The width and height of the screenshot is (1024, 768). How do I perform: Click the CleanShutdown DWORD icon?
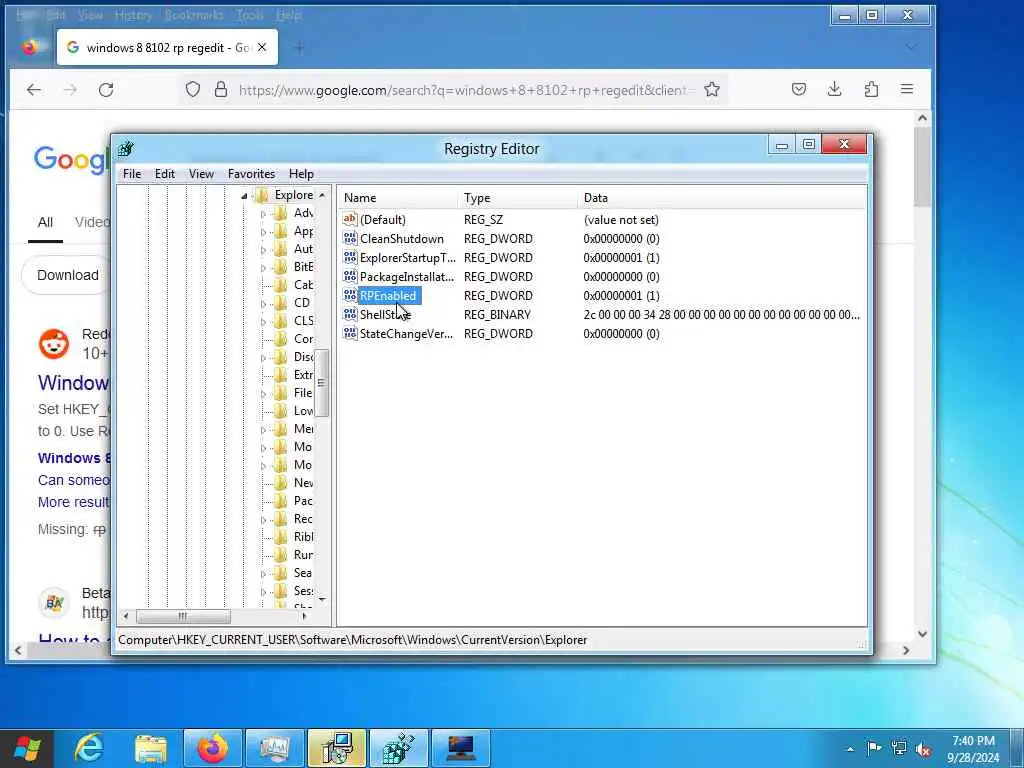[350, 238]
